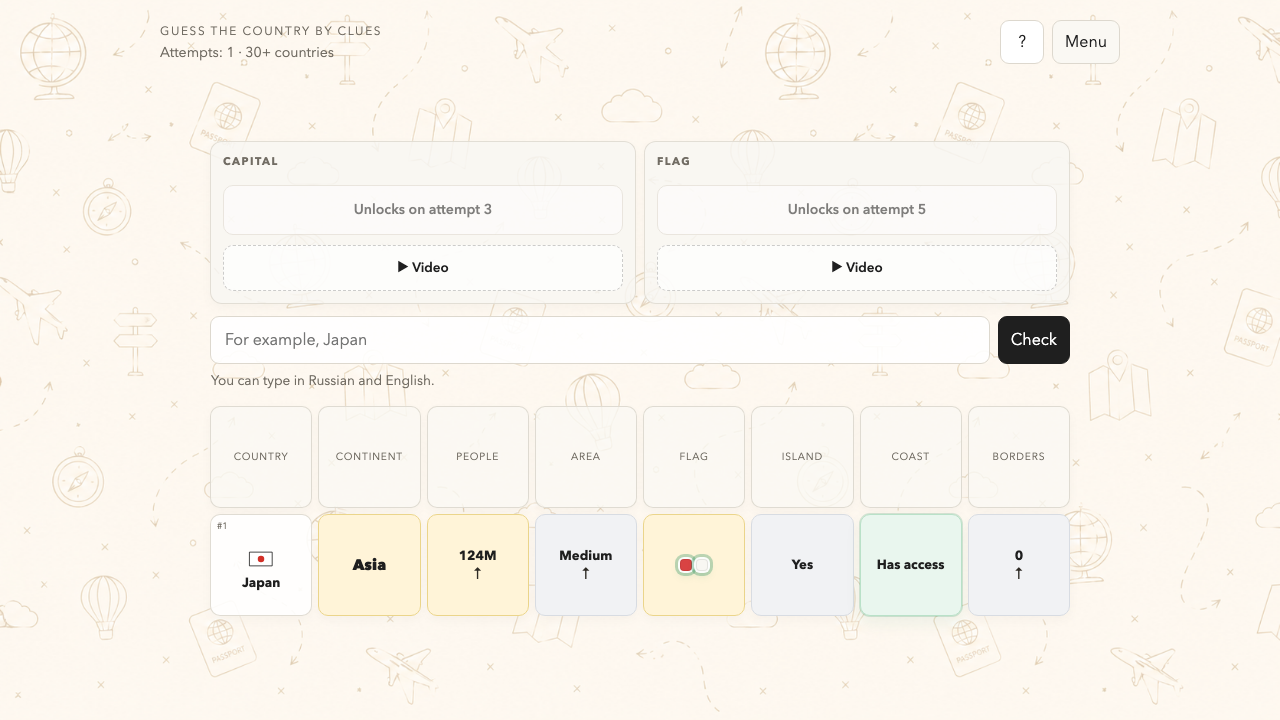
Task: Select the PEOPLE column header
Action: coord(478,457)
